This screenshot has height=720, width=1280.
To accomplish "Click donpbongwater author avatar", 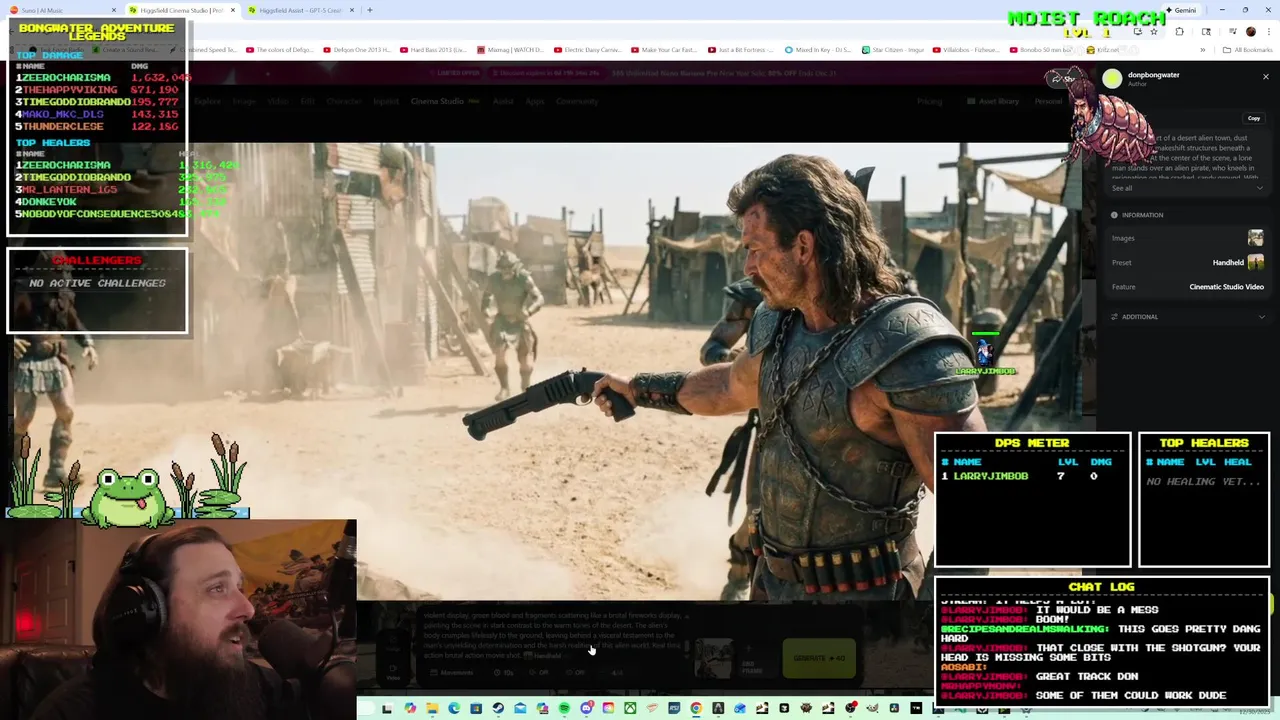I will [x=1112, y=79].
